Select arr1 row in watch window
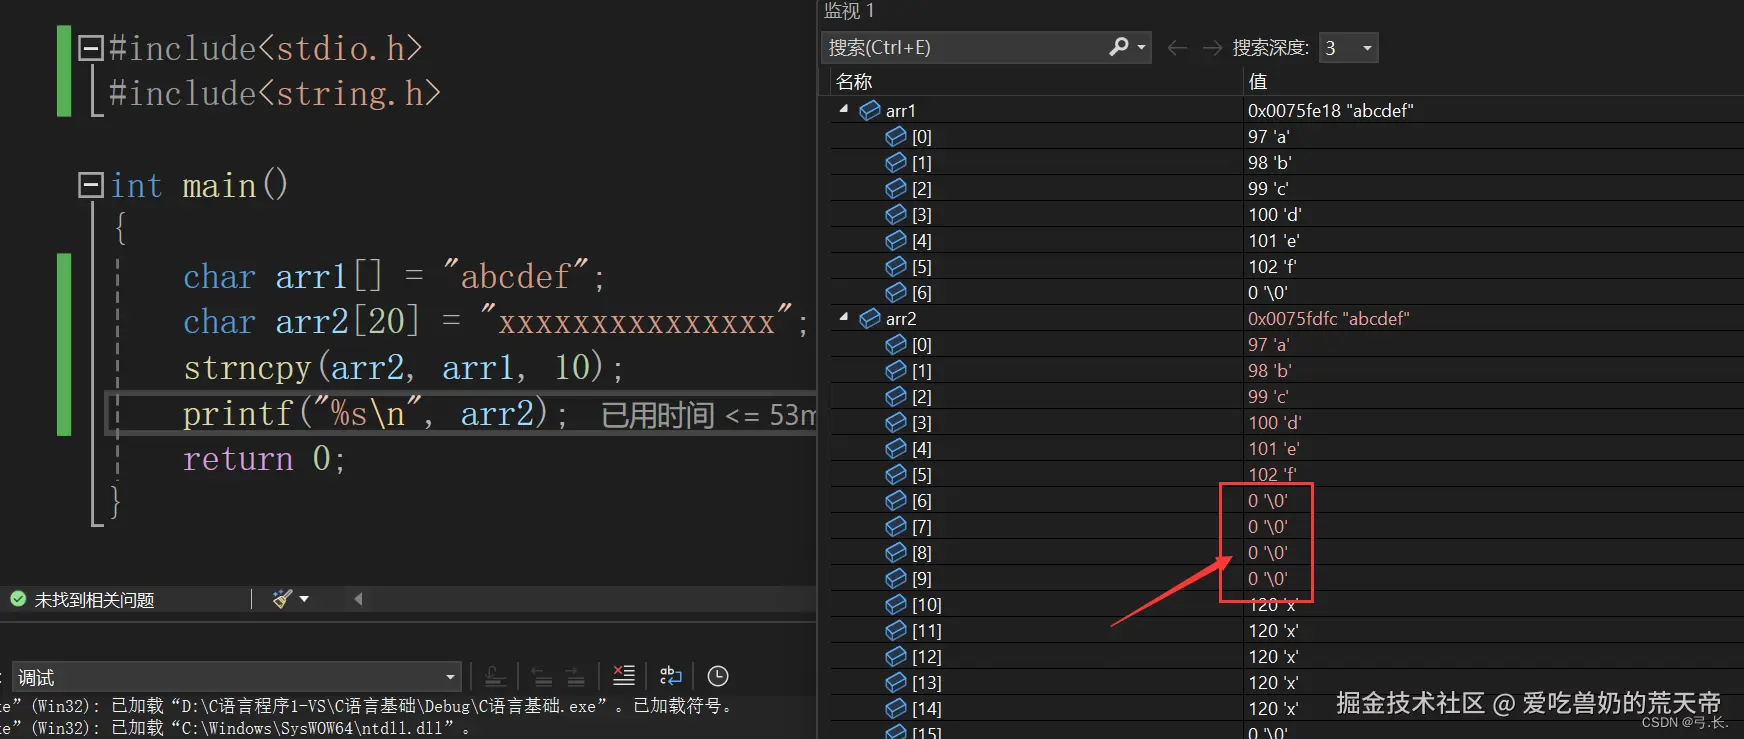Screen dimensions: 1744x739 click(1287, 110)
